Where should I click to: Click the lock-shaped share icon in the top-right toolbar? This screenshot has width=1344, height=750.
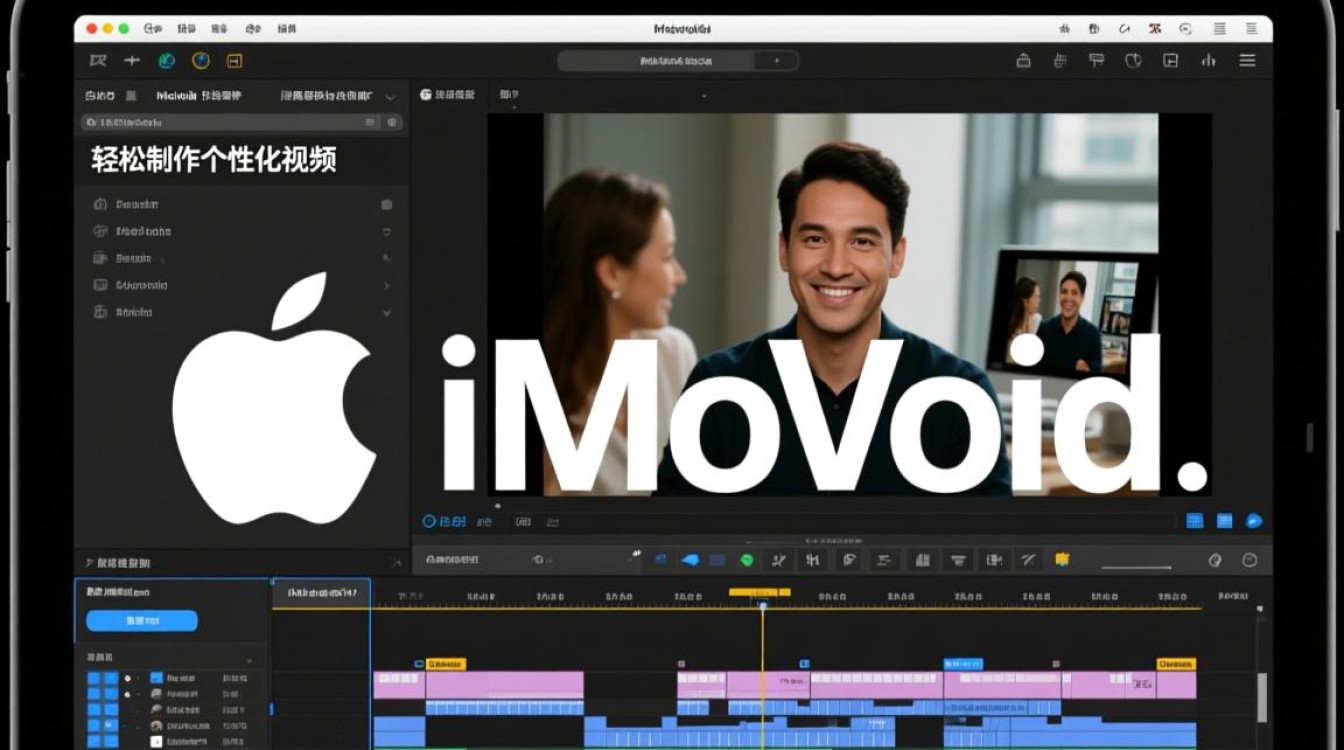pos(1023,61)
